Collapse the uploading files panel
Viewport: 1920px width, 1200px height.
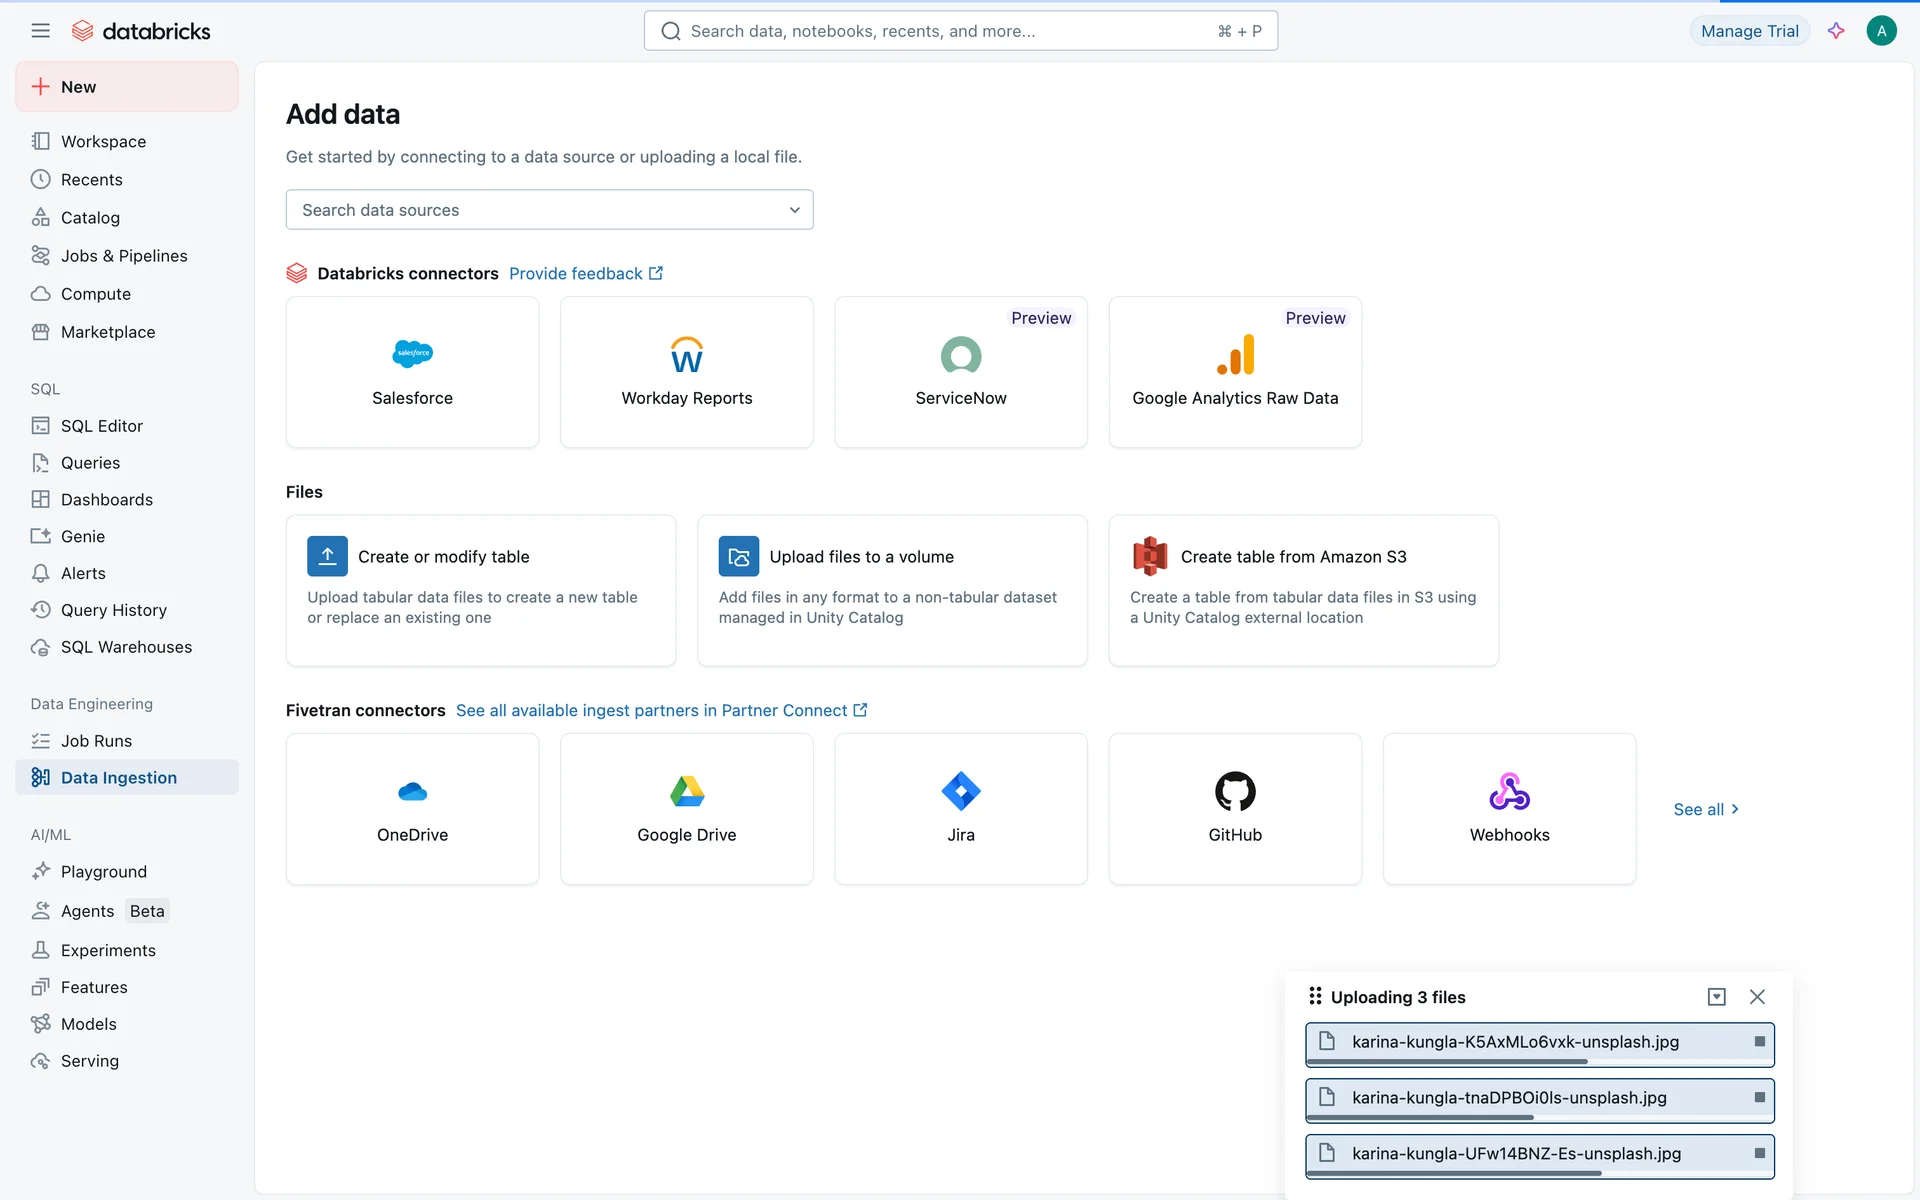[x=1717, y=997]
